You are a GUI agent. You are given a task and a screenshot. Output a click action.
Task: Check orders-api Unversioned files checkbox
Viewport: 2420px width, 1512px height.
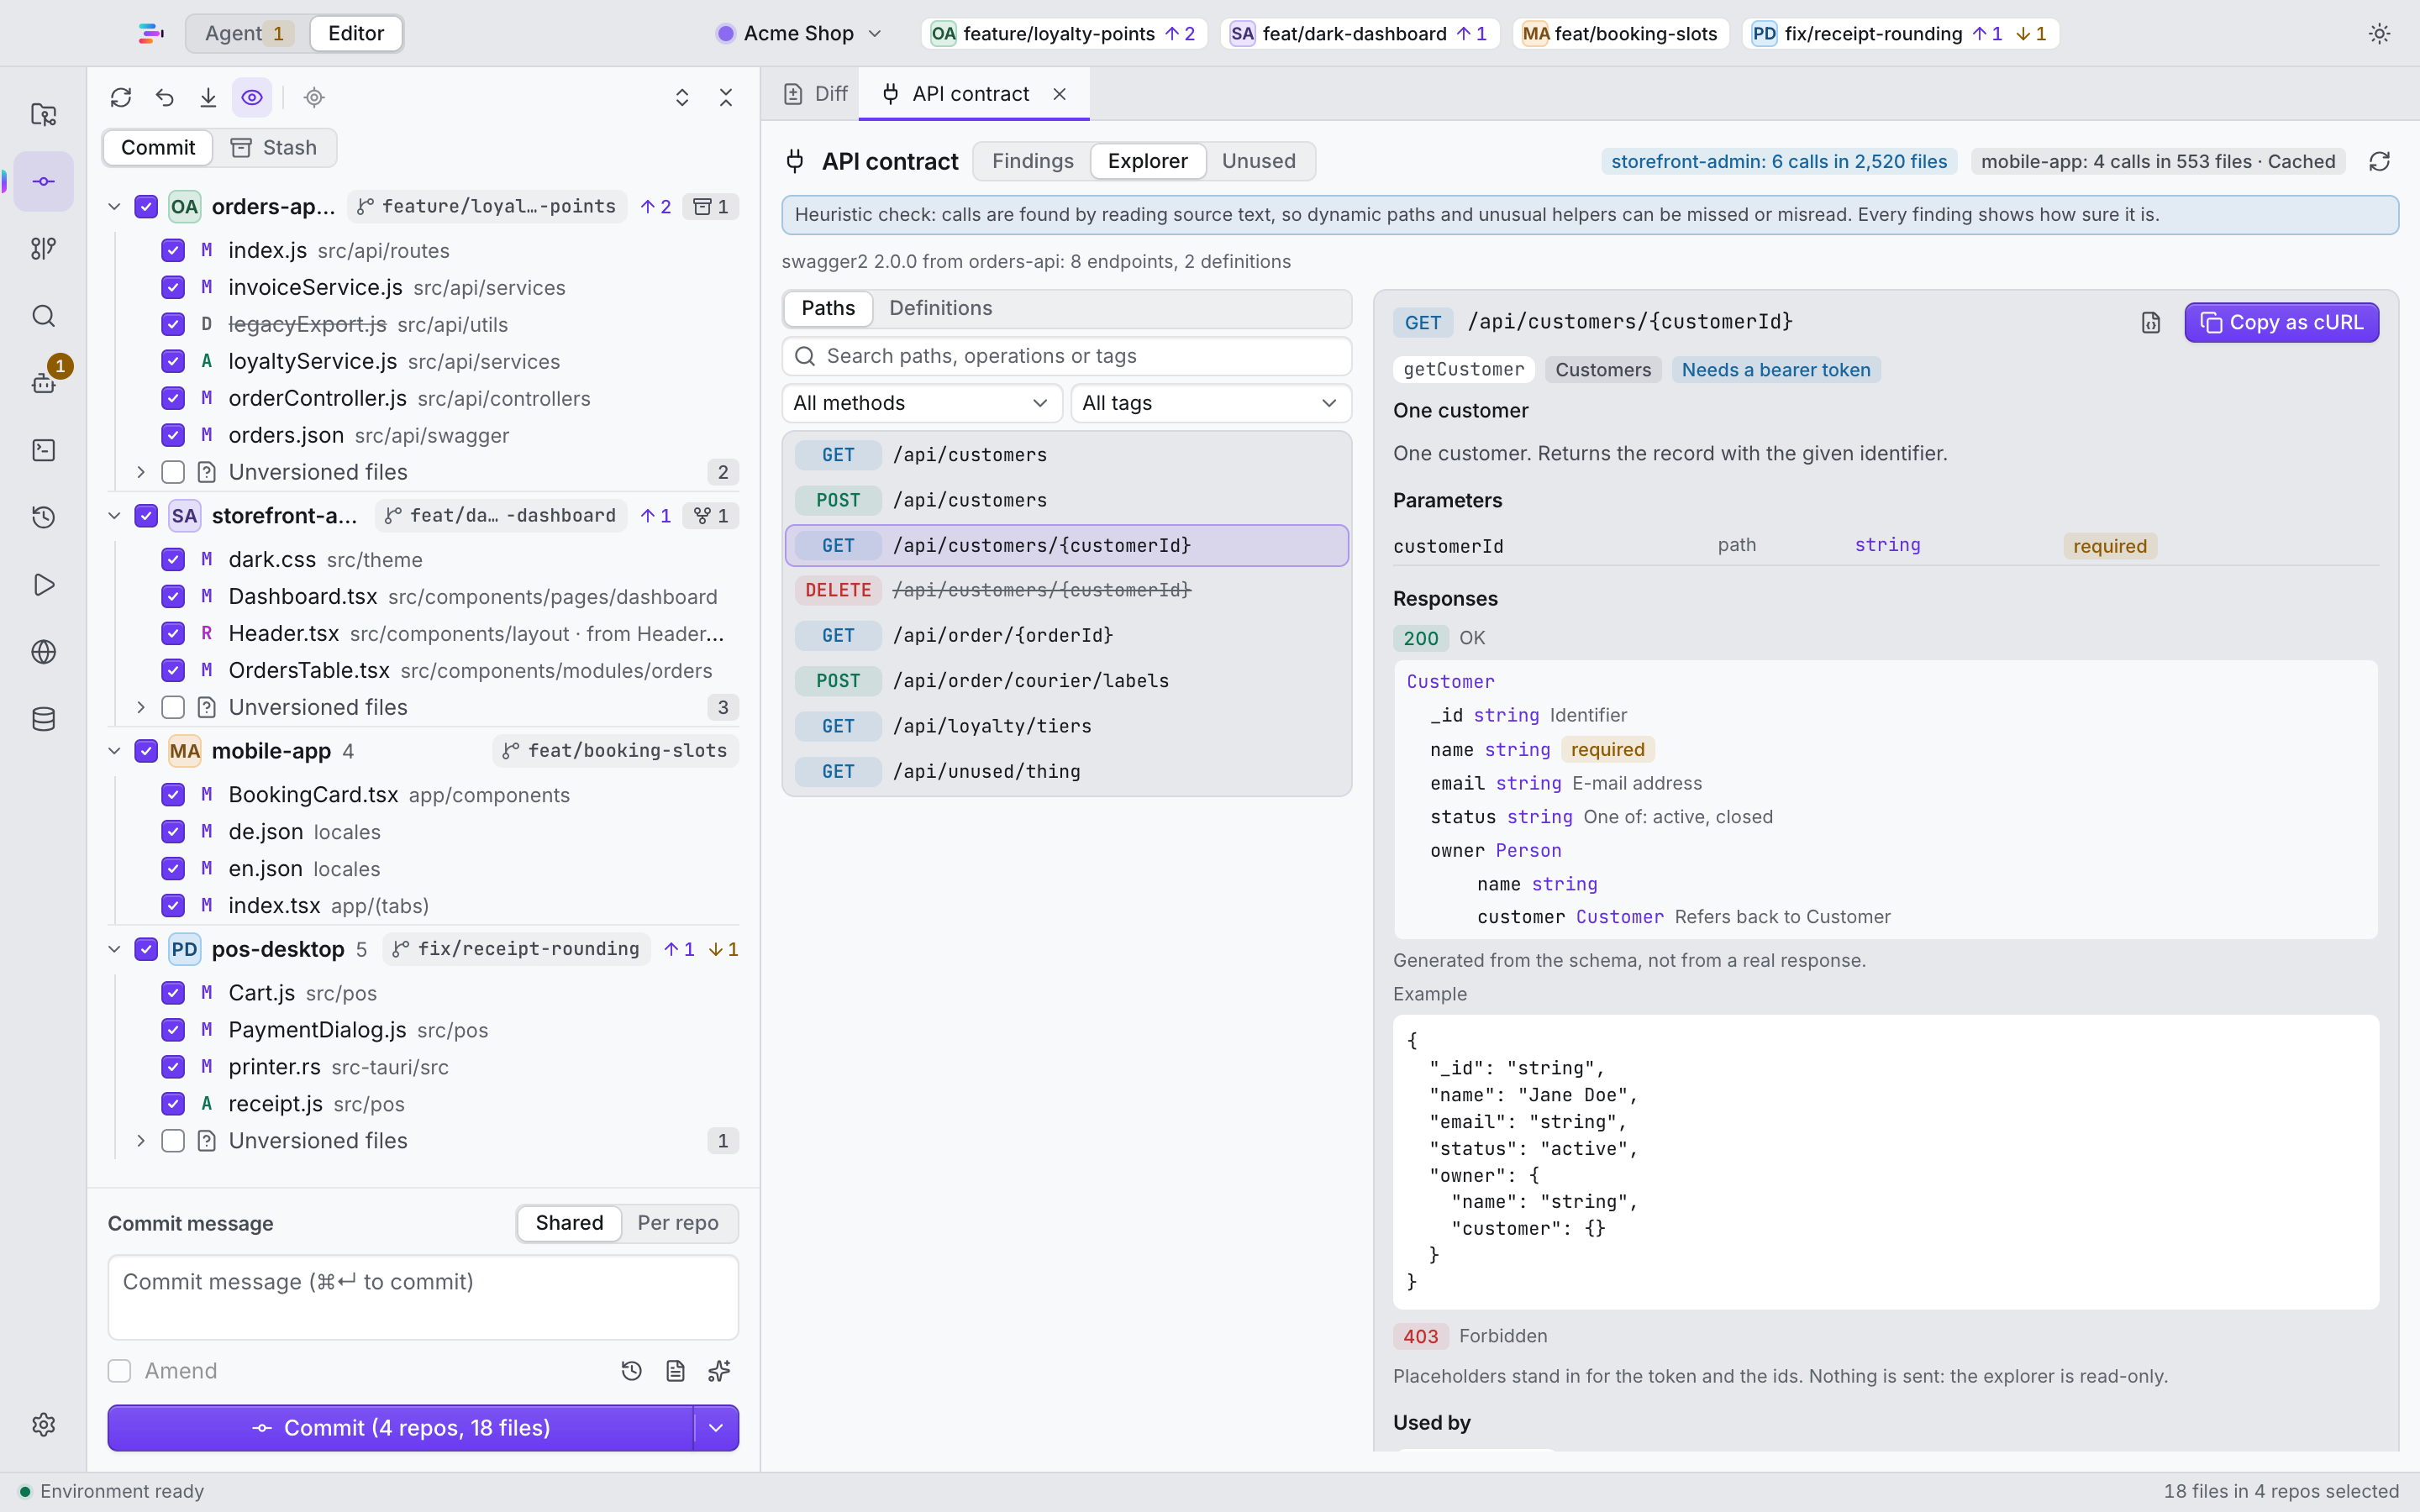coord(173,471)
